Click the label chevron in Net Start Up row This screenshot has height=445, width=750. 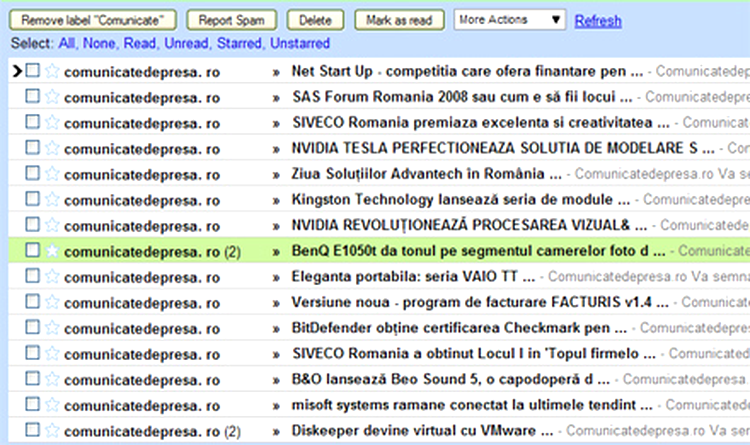tap(276, 72)
